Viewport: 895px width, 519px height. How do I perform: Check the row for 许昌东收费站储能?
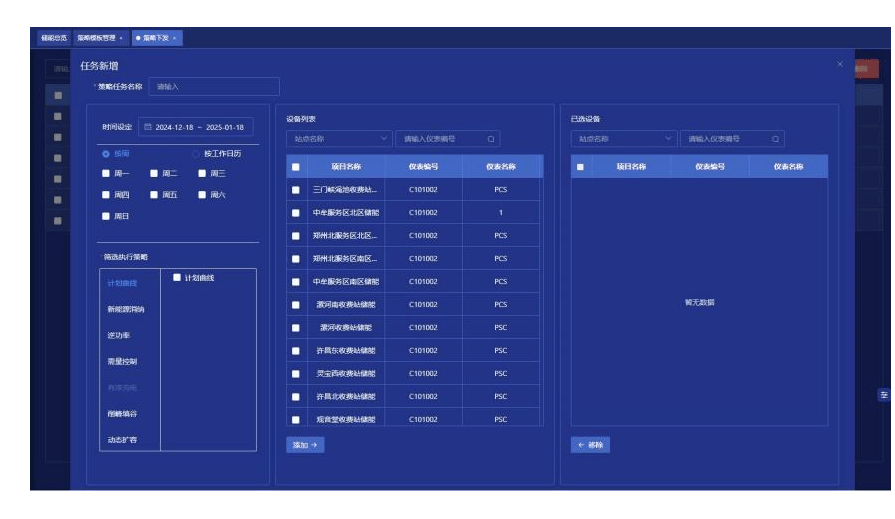click(296, 351)
